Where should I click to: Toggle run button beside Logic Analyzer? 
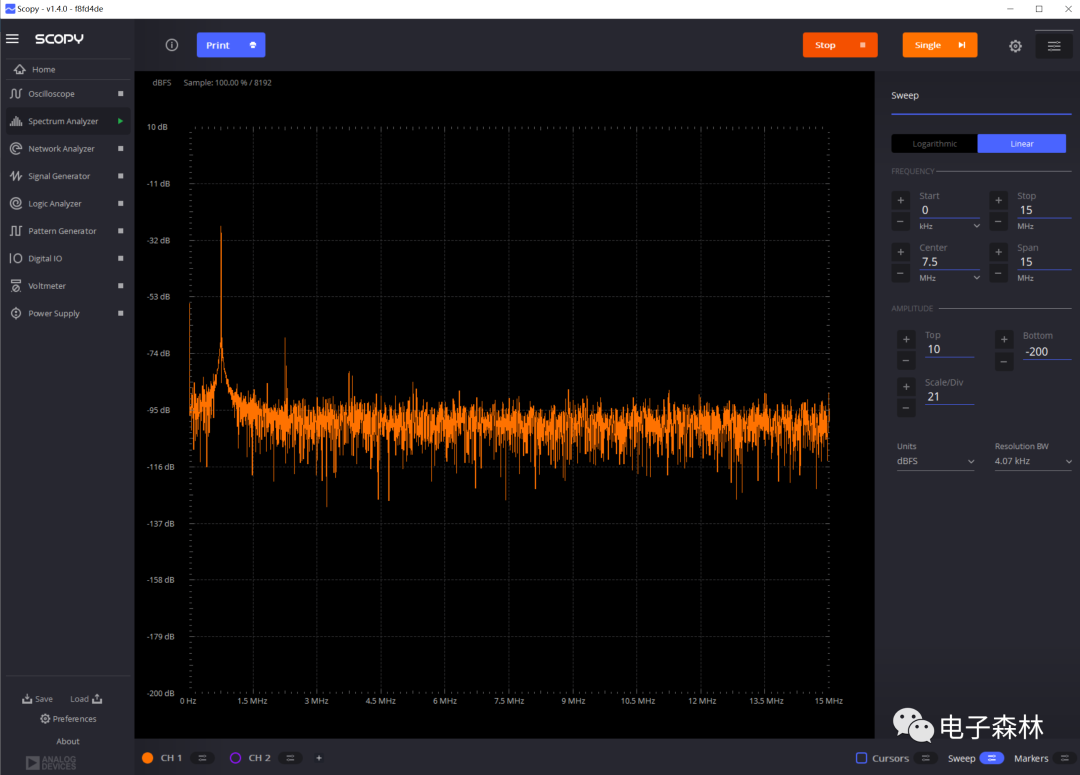(121, 204)
